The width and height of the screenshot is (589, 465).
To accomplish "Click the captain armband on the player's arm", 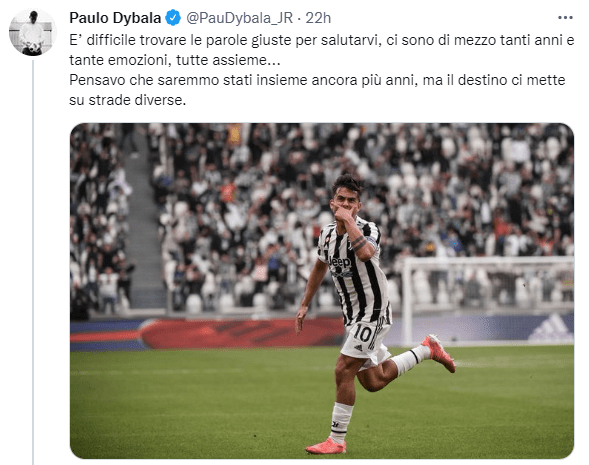I will 372,240.
